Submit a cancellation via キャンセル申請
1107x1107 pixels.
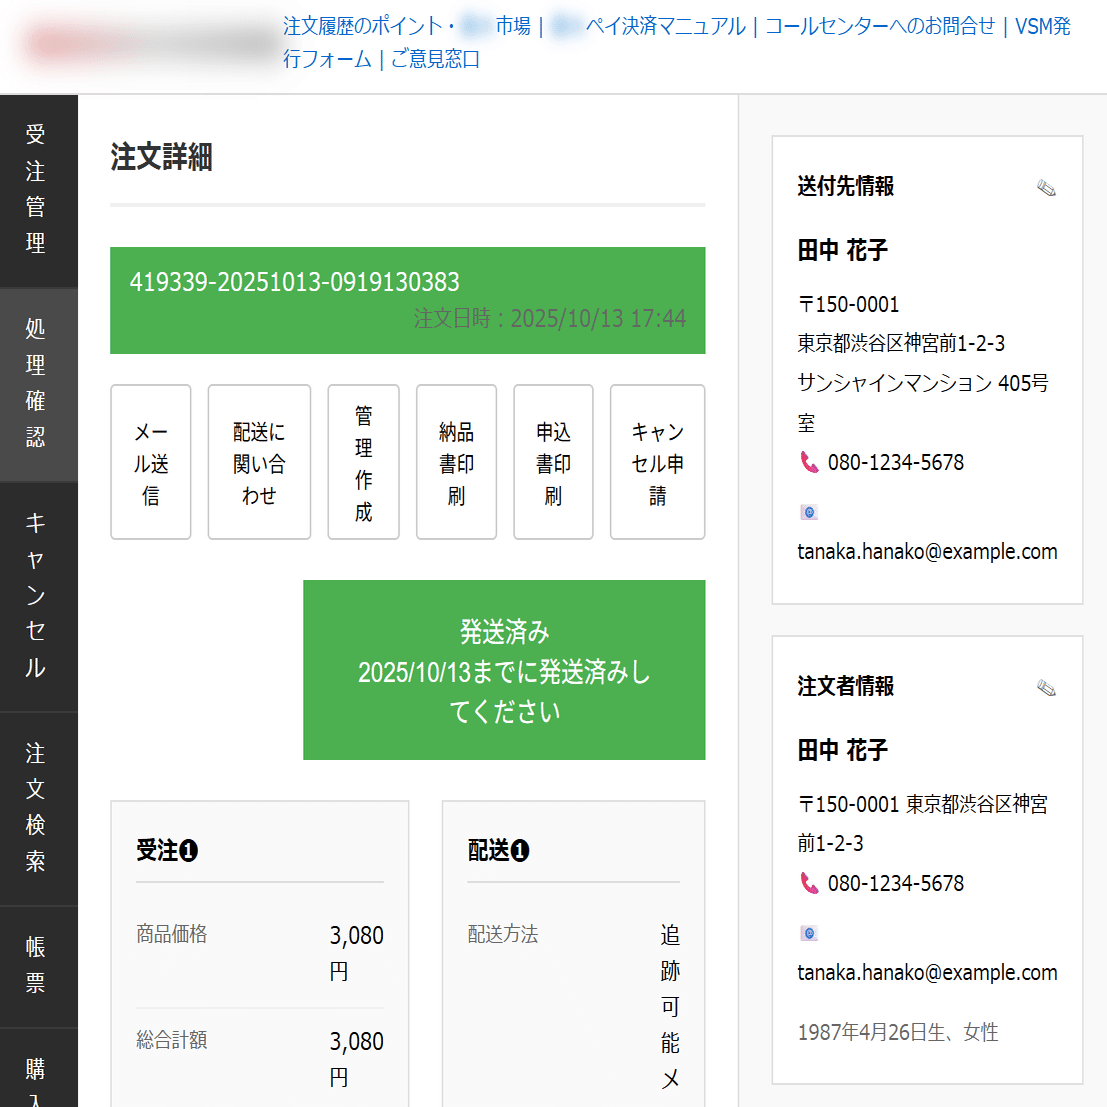[657, 461]
